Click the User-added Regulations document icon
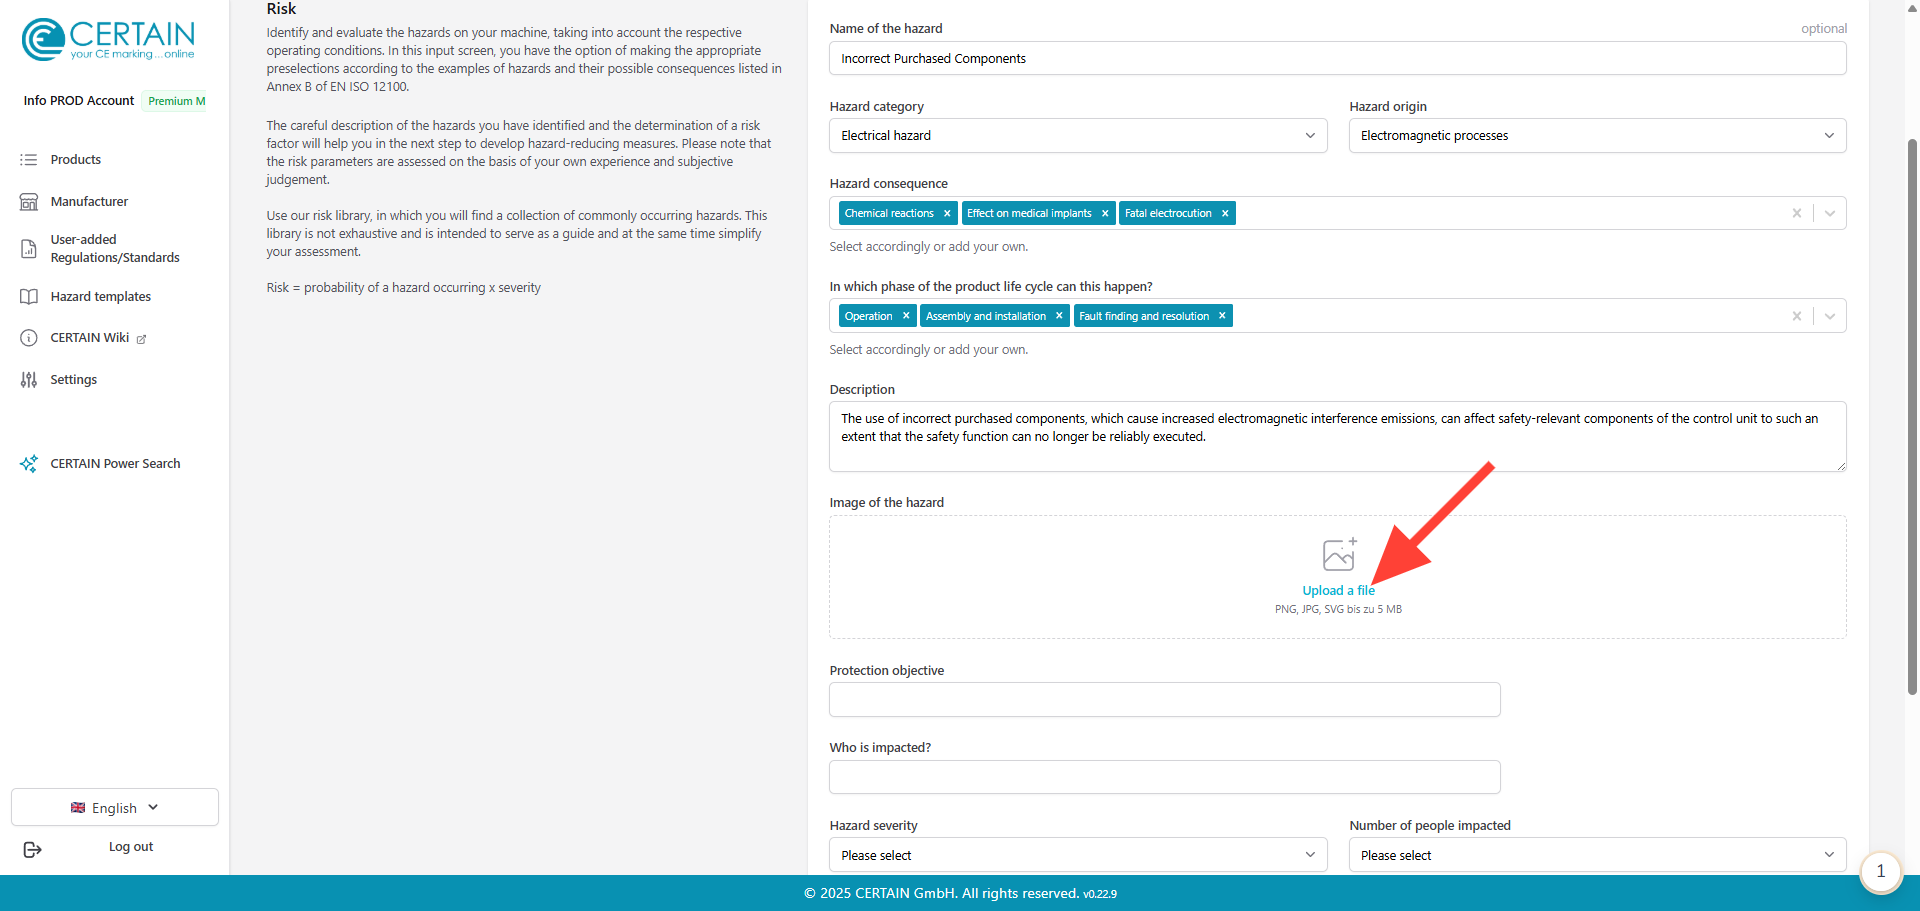 [29, 249]
